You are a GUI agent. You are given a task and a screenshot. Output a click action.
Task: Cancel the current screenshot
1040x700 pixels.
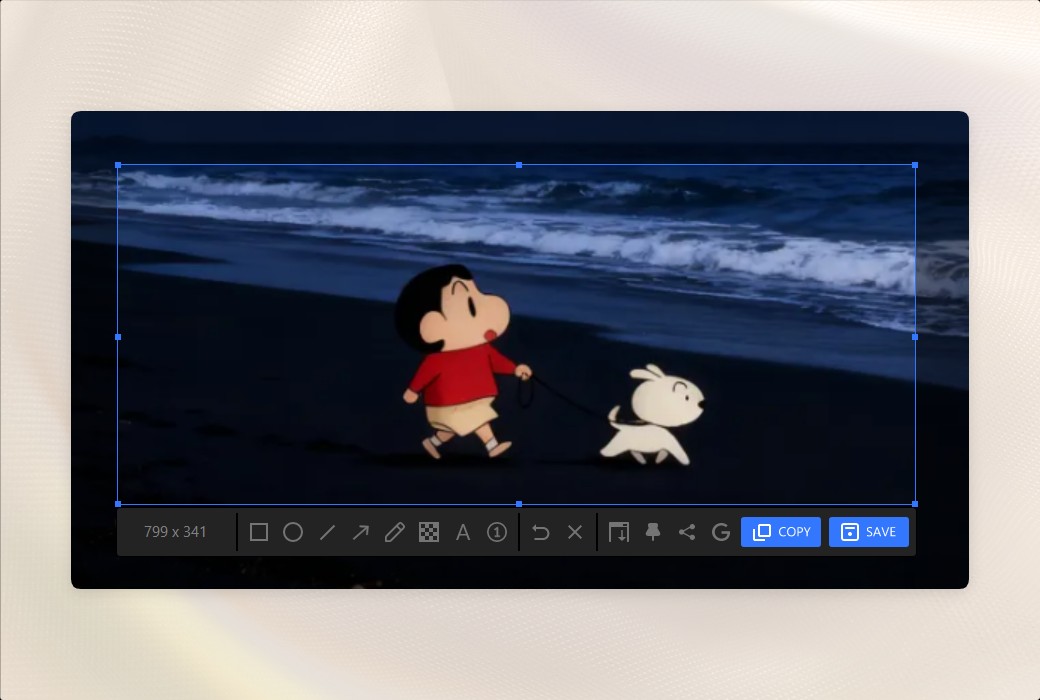point(575,532)
